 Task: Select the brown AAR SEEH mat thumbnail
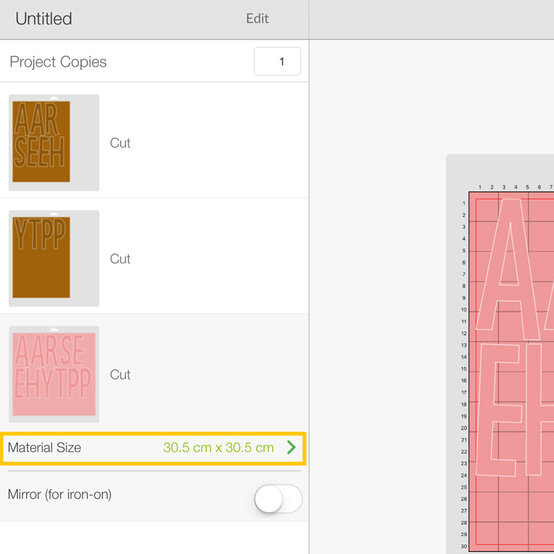click(54, 142)
